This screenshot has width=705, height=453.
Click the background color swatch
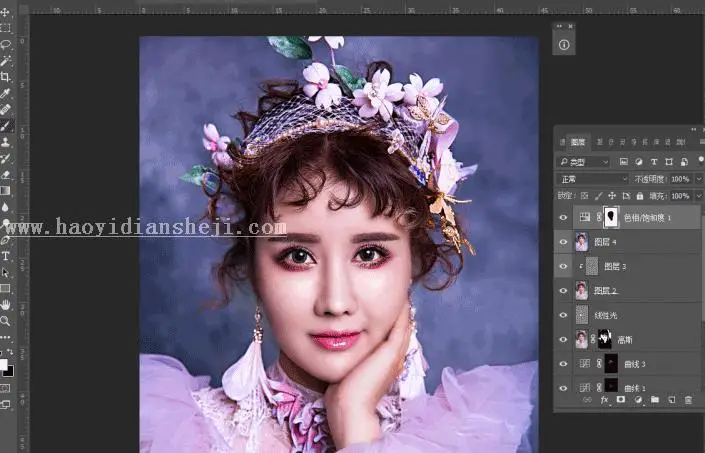point(10,372)
